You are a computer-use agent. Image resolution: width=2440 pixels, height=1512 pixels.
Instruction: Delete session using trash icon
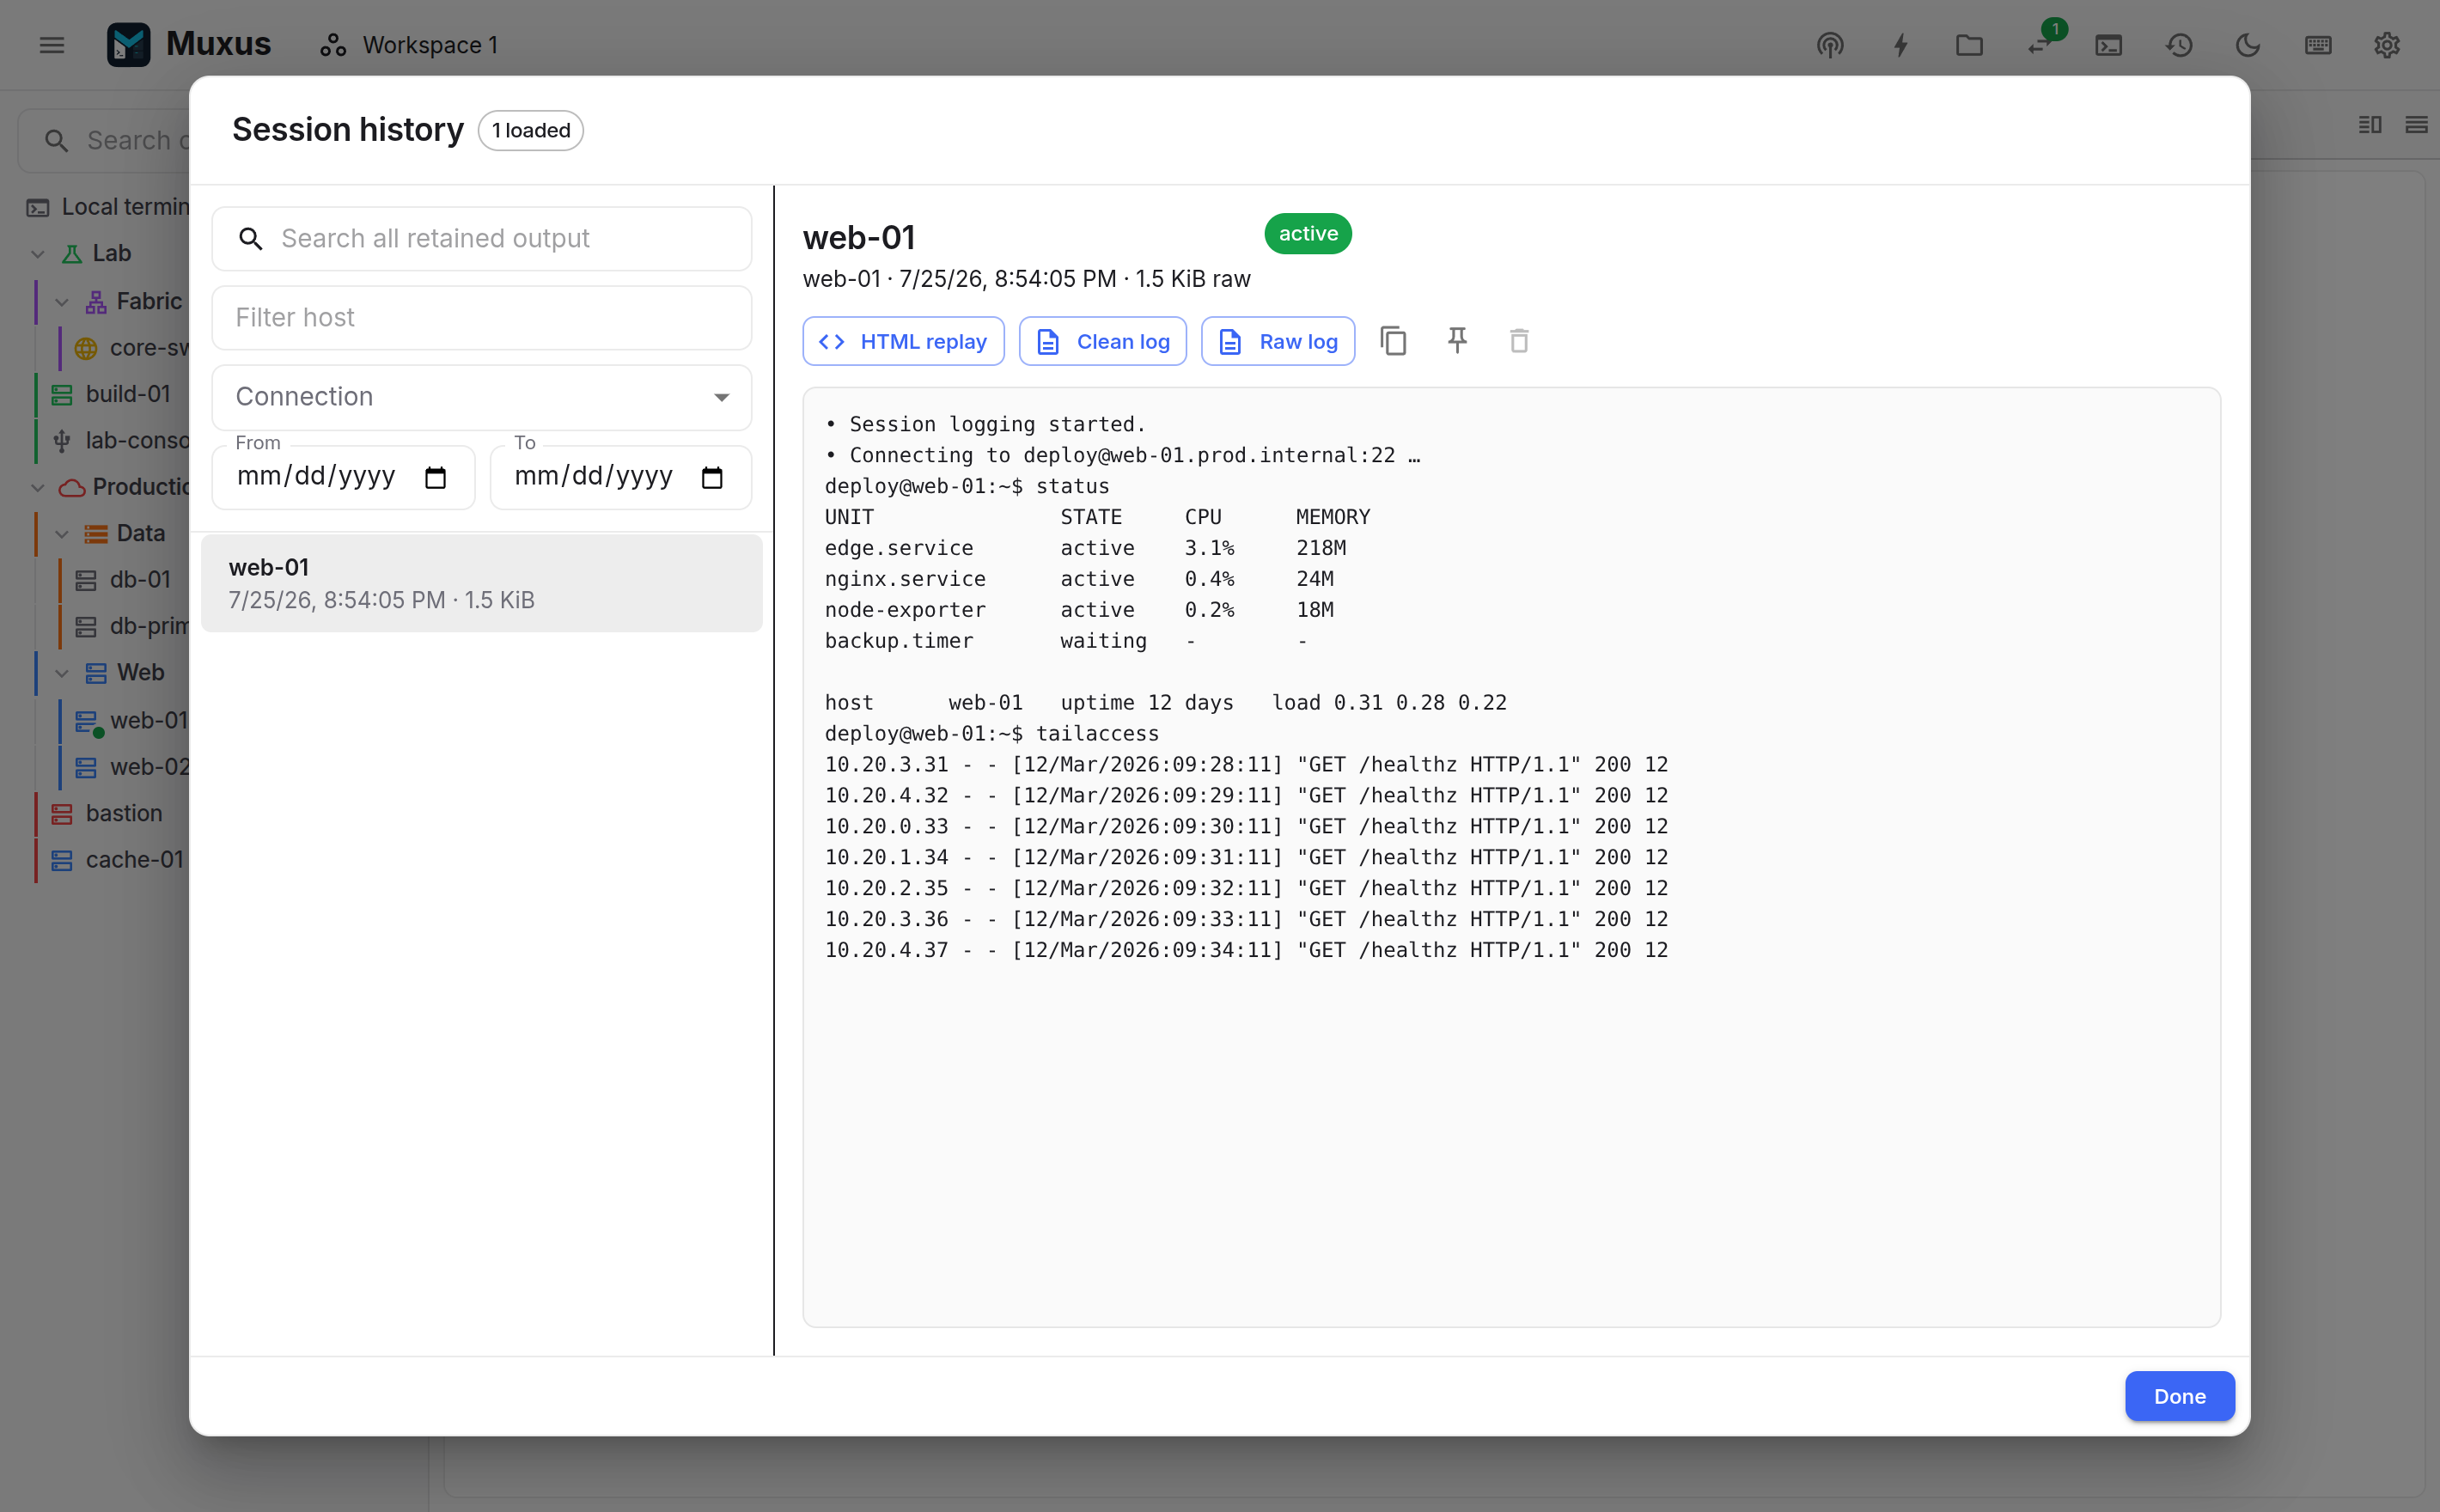(x=1519, y=341)
